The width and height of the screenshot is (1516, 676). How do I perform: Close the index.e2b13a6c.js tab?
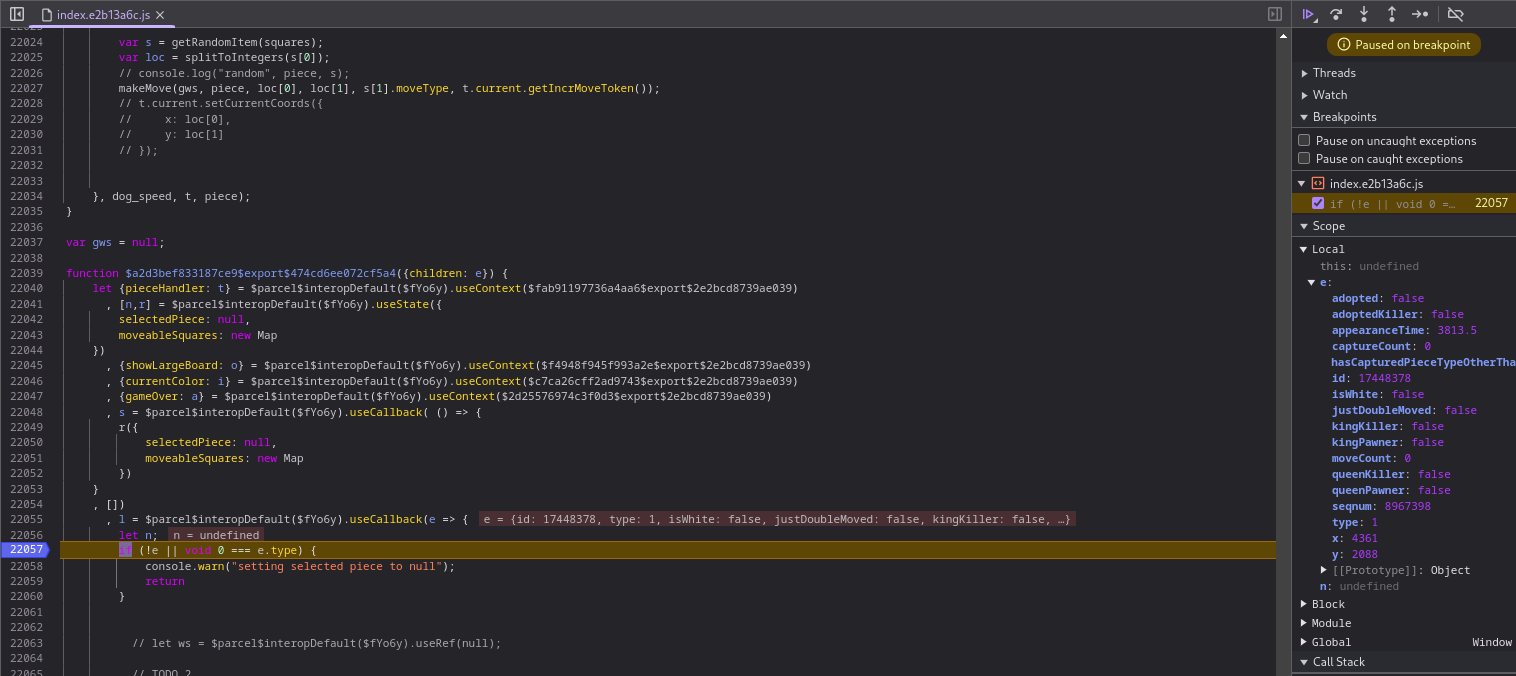161,15
